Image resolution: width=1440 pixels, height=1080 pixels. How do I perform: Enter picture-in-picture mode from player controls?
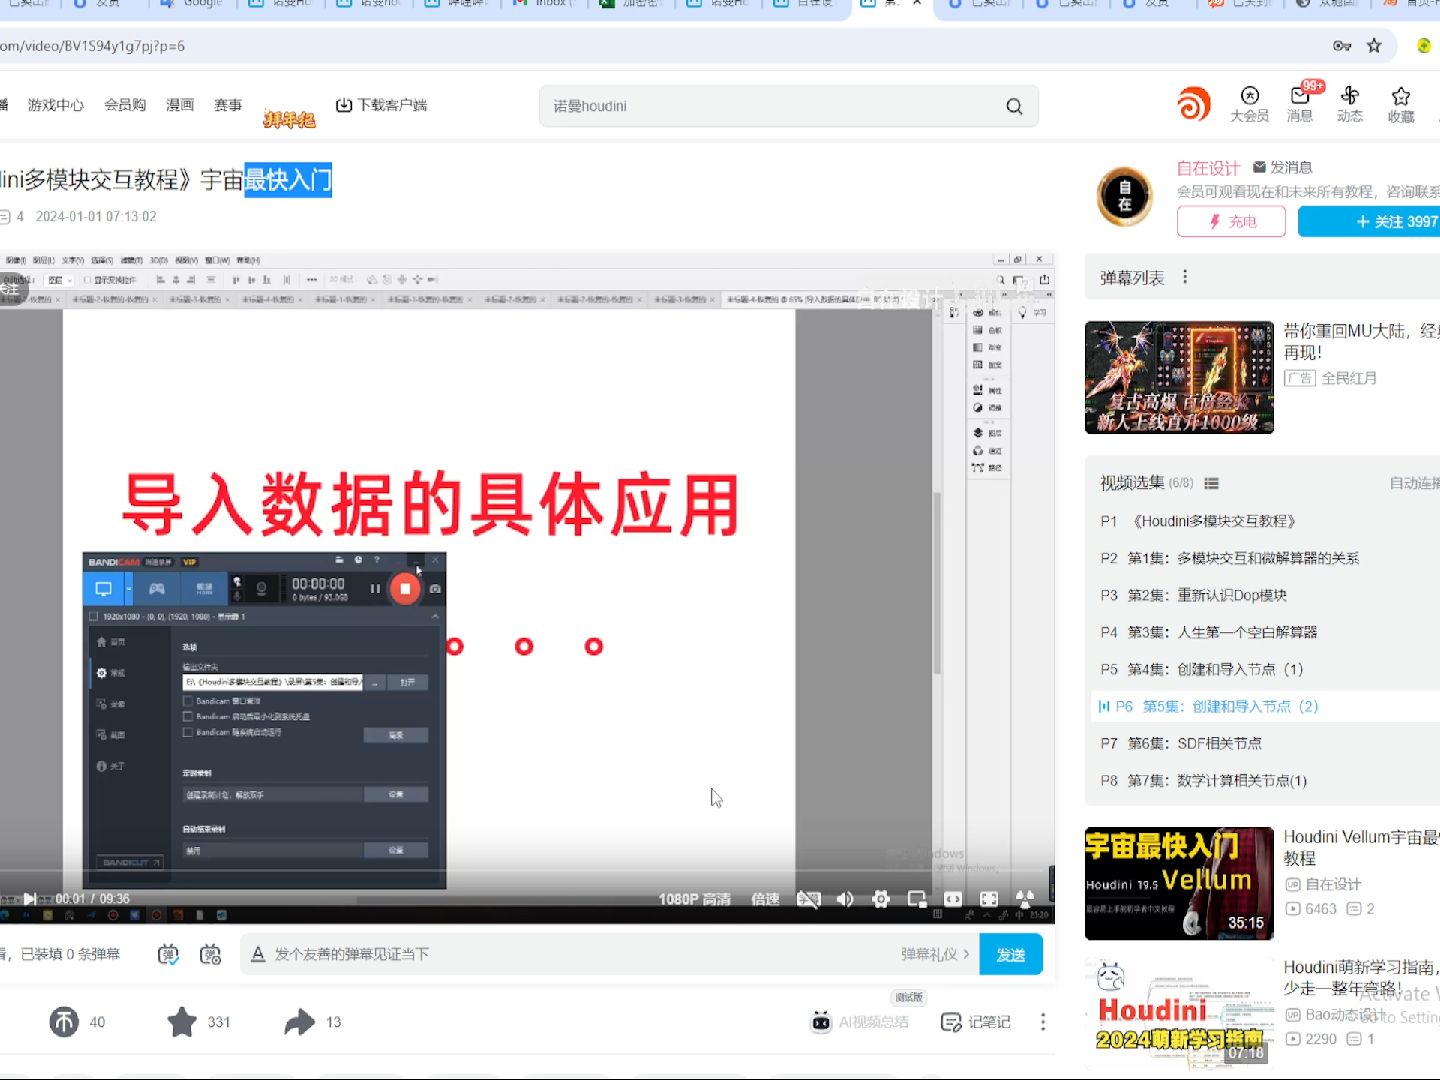click(x=916, y=899)
